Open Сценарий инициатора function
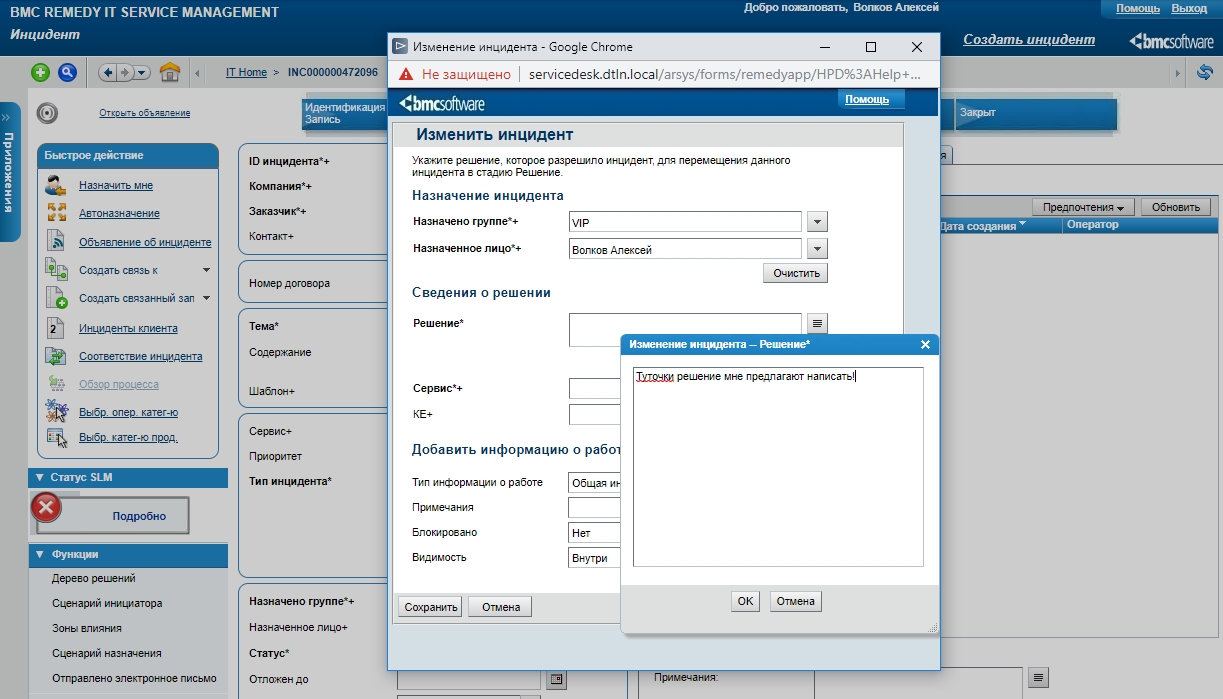This screenshot has height=699, width=1223. pyautogui.click(x=107, y=603)
